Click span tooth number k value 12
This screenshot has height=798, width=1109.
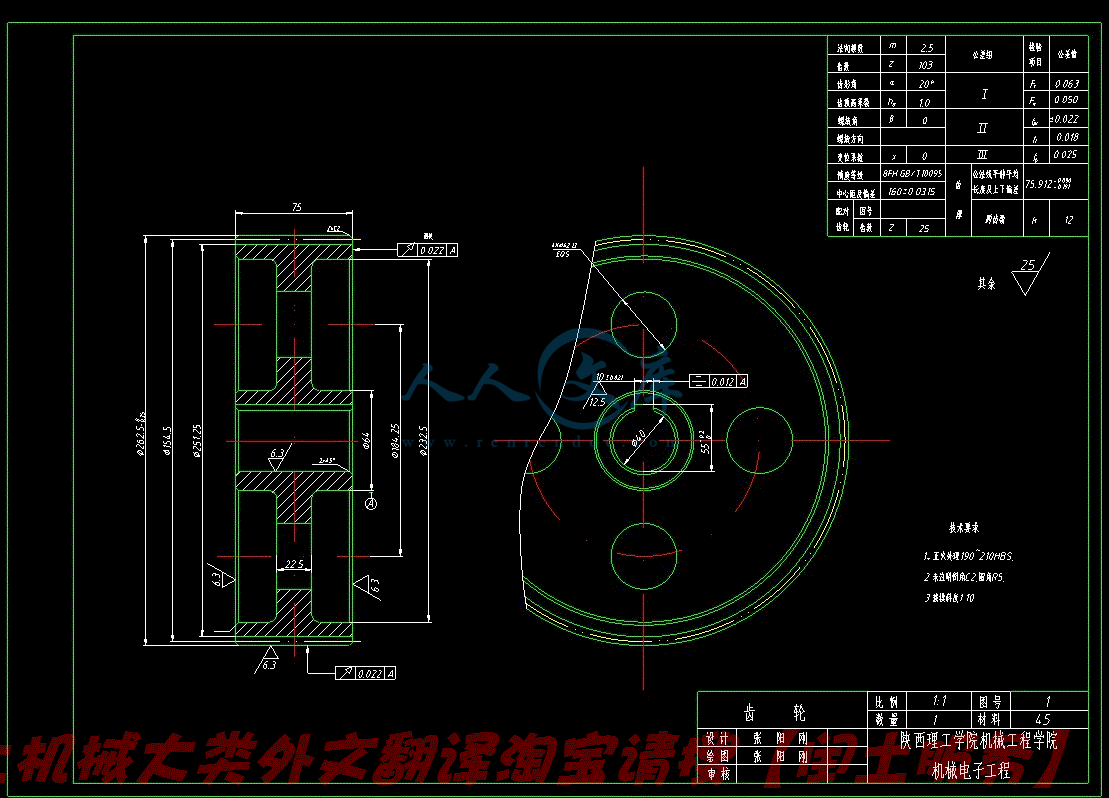click(1069, 220)
